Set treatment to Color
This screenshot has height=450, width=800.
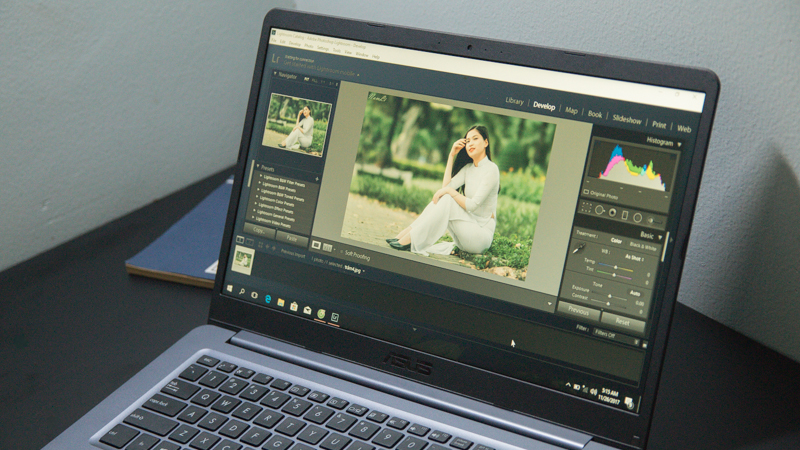pyautogui.click(x=616, y=241)
